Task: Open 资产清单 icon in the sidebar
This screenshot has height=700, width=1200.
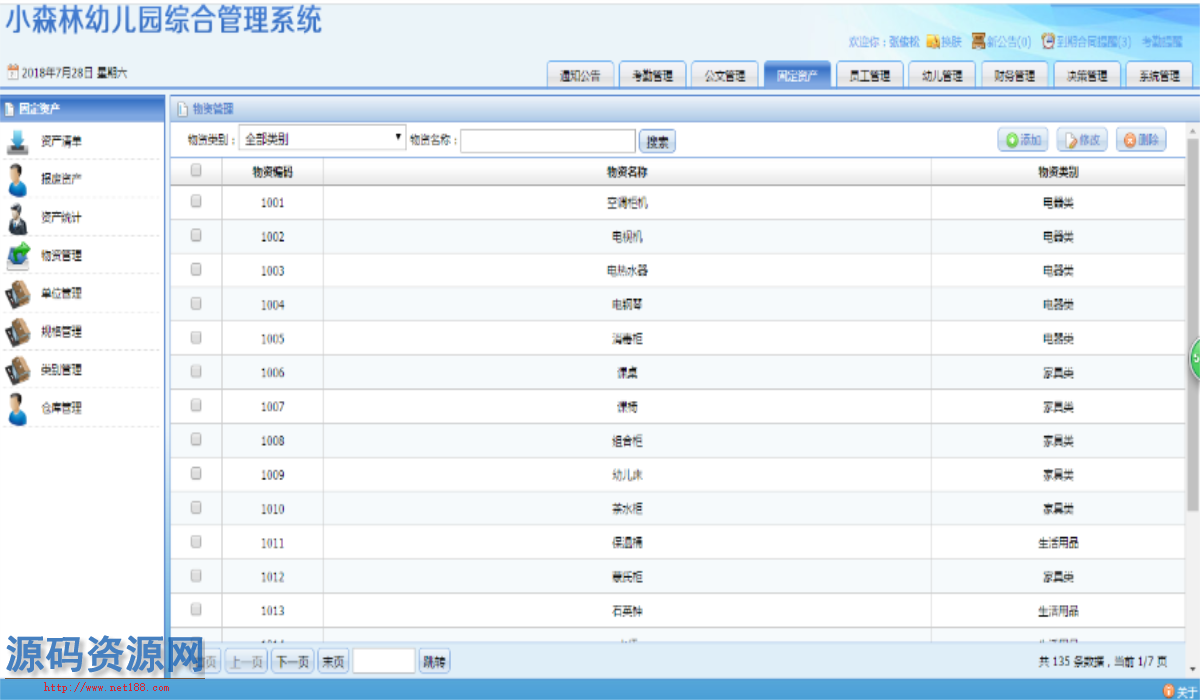Action: [x=18, y=142]
